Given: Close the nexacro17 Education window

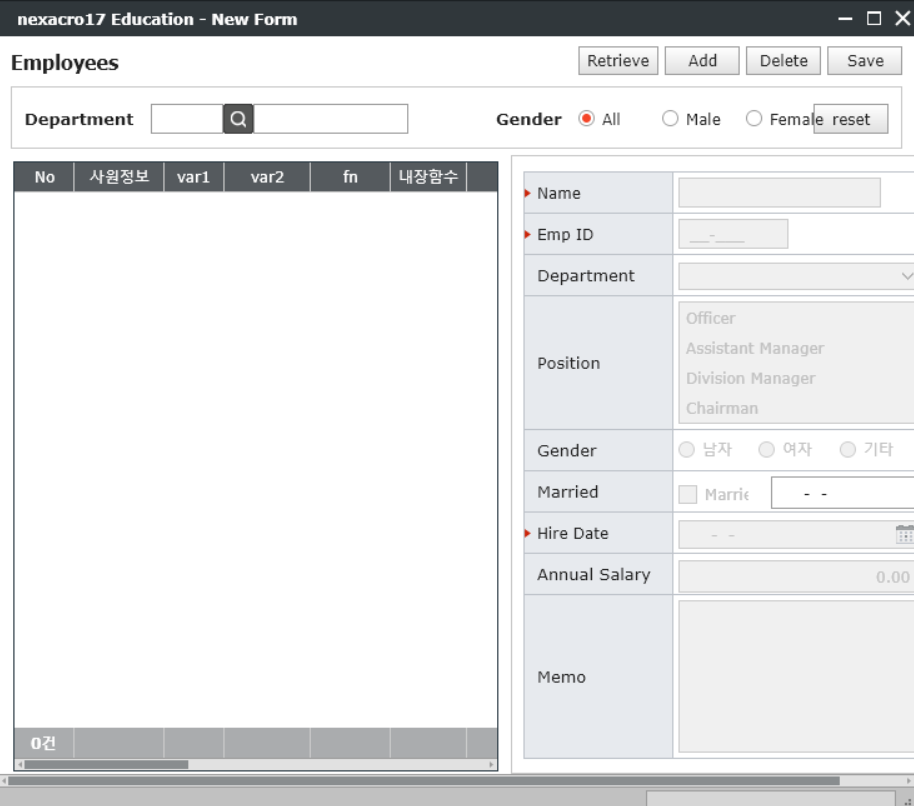Looking at the screenshot, I should pyautogui.click(x=902, y=19).
